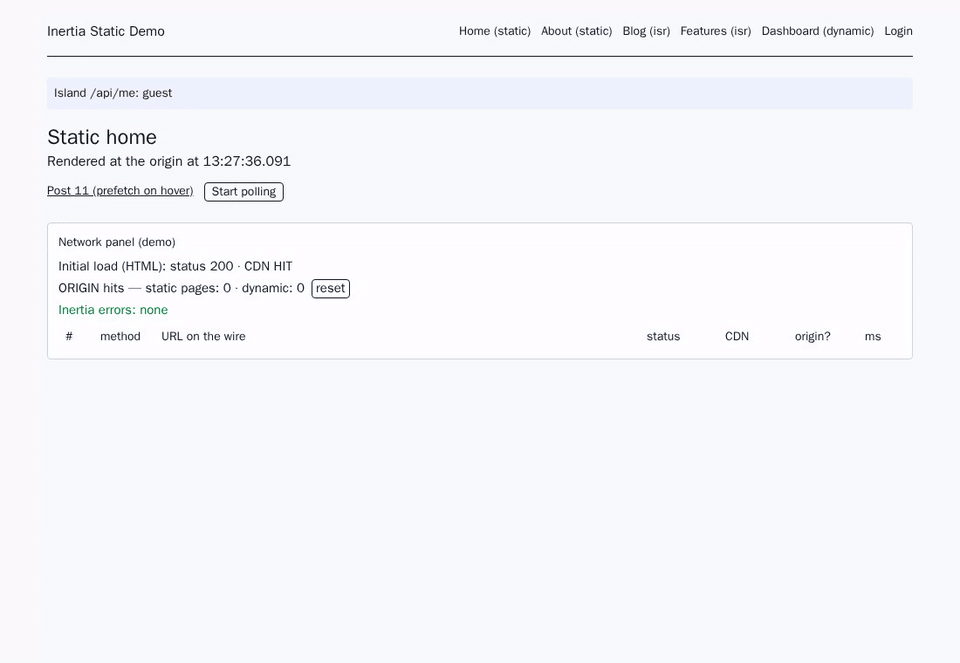The image size is (960, 663).
Task: Click the Inertia errors: none message
Action: [113, 310]
